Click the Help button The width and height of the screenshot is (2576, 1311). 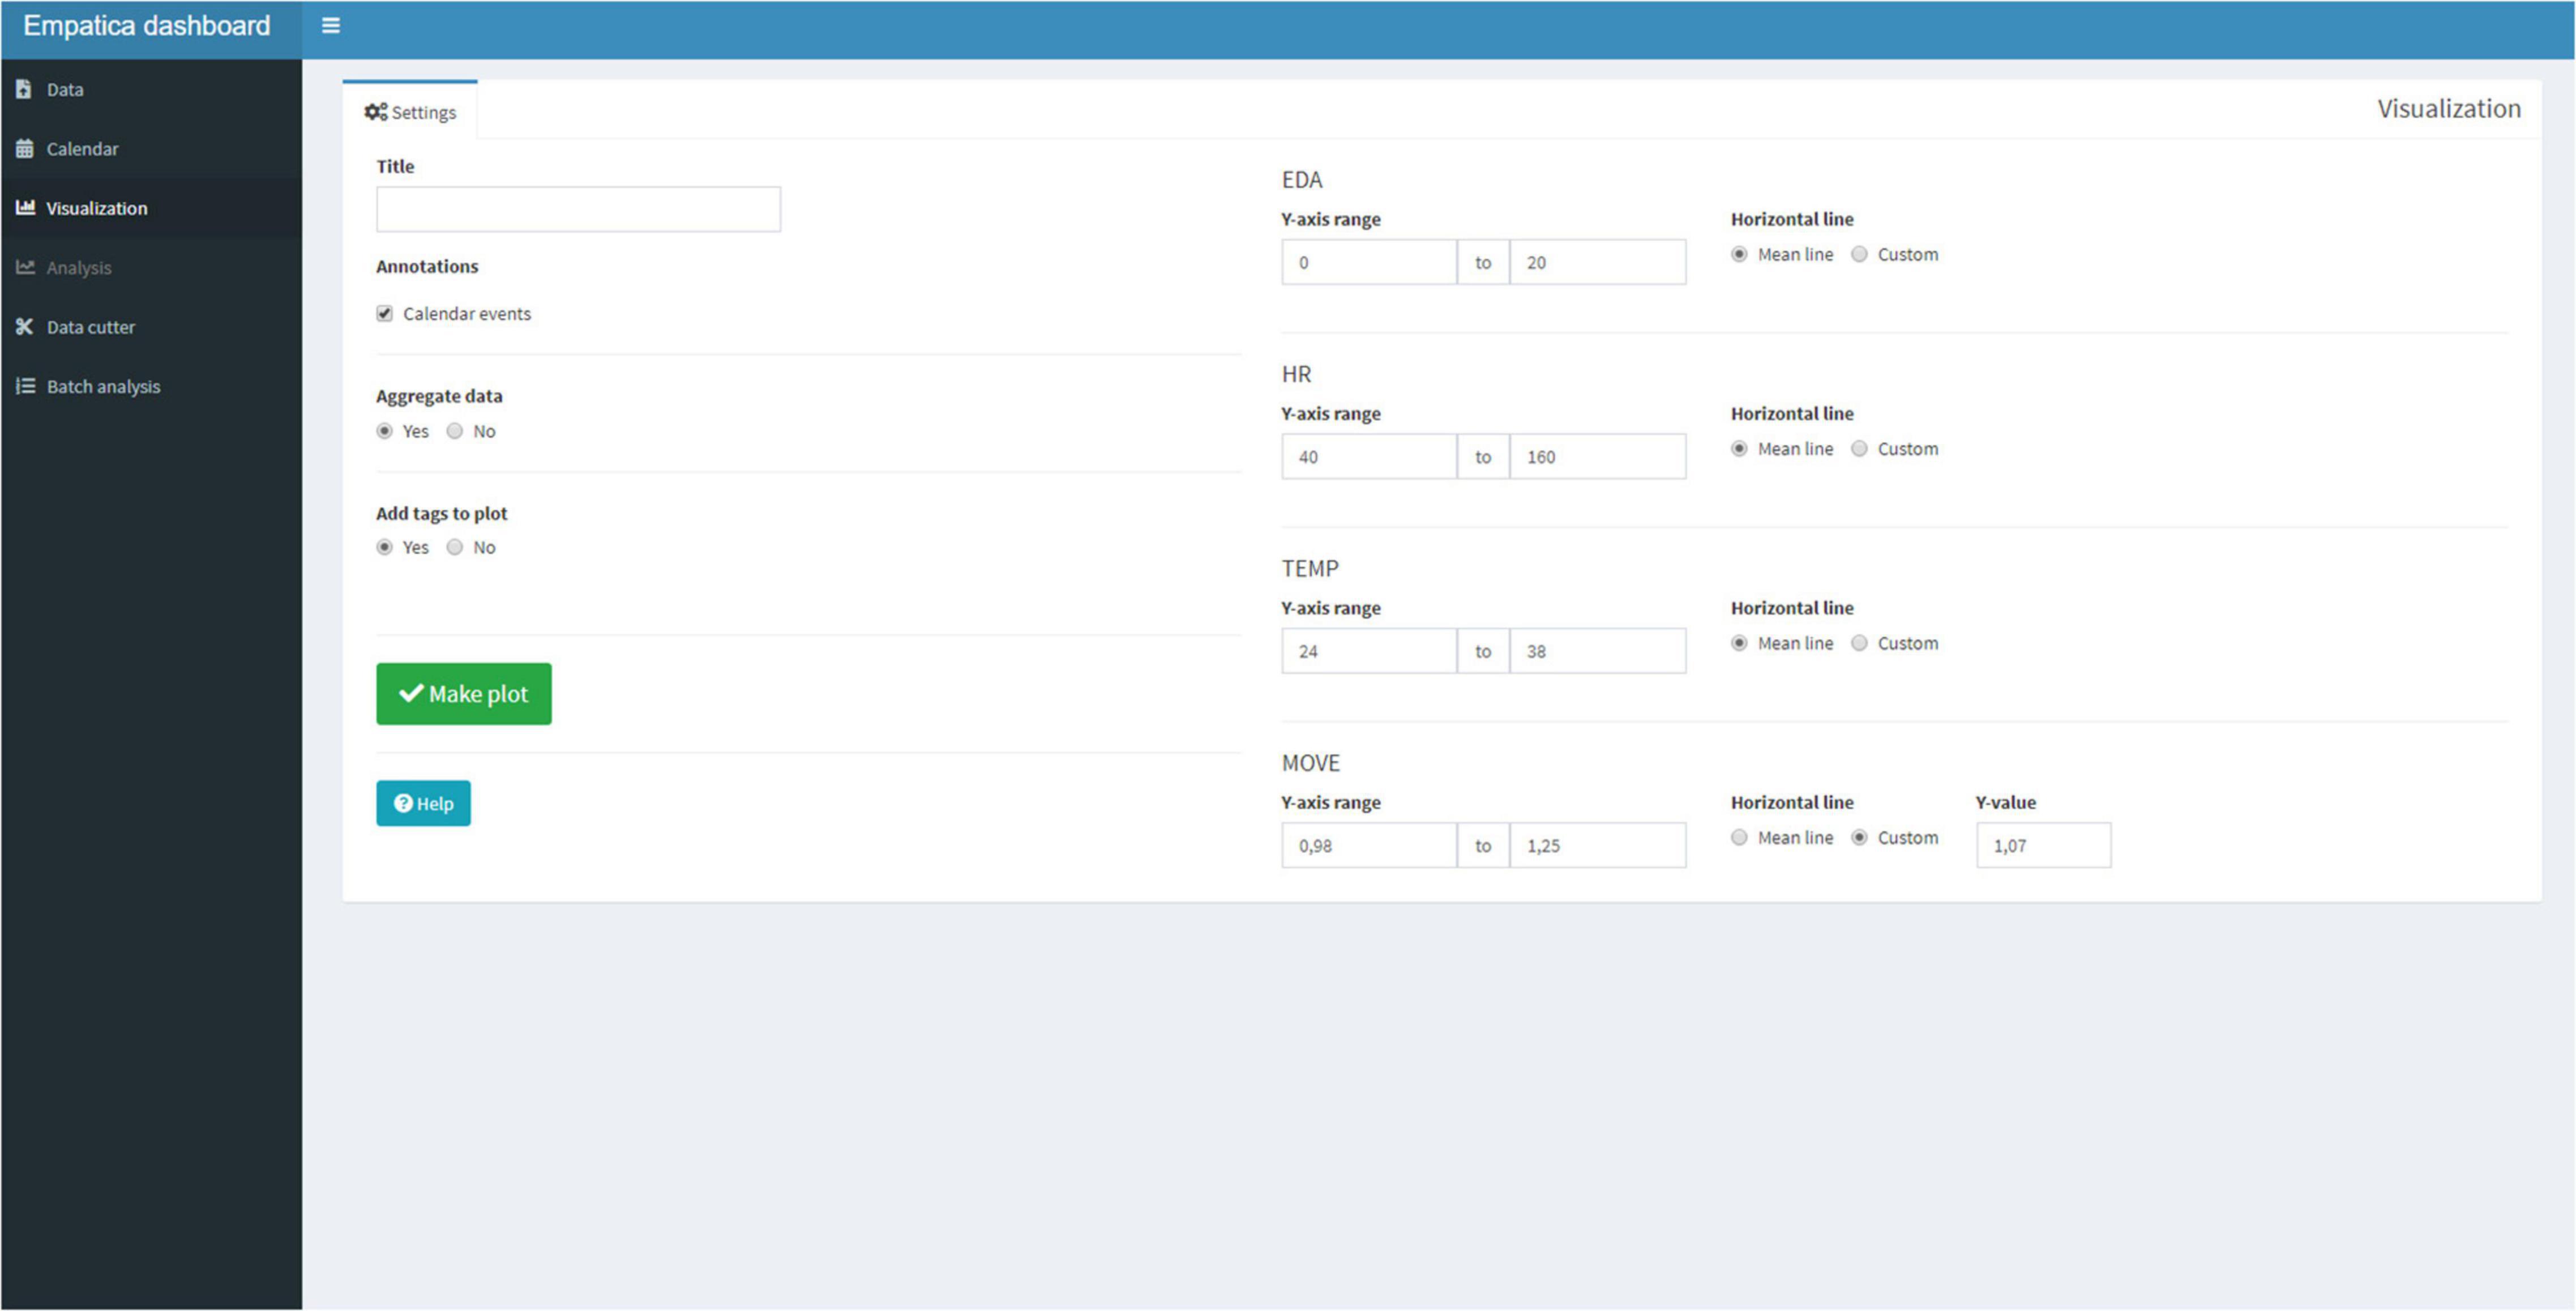pos(423,803)
